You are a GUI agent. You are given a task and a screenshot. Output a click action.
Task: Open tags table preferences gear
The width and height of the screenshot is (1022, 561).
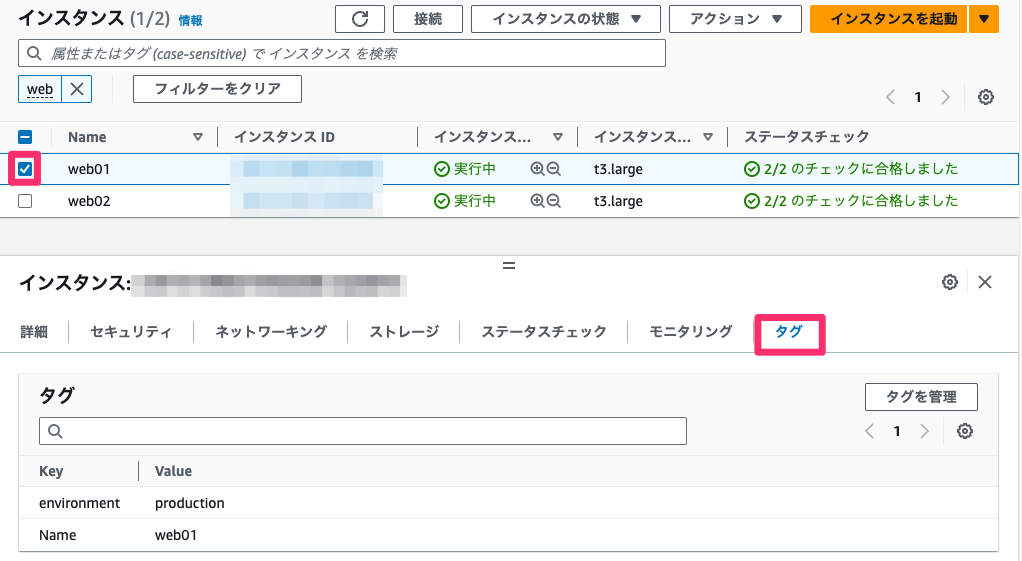pos(965,431)
